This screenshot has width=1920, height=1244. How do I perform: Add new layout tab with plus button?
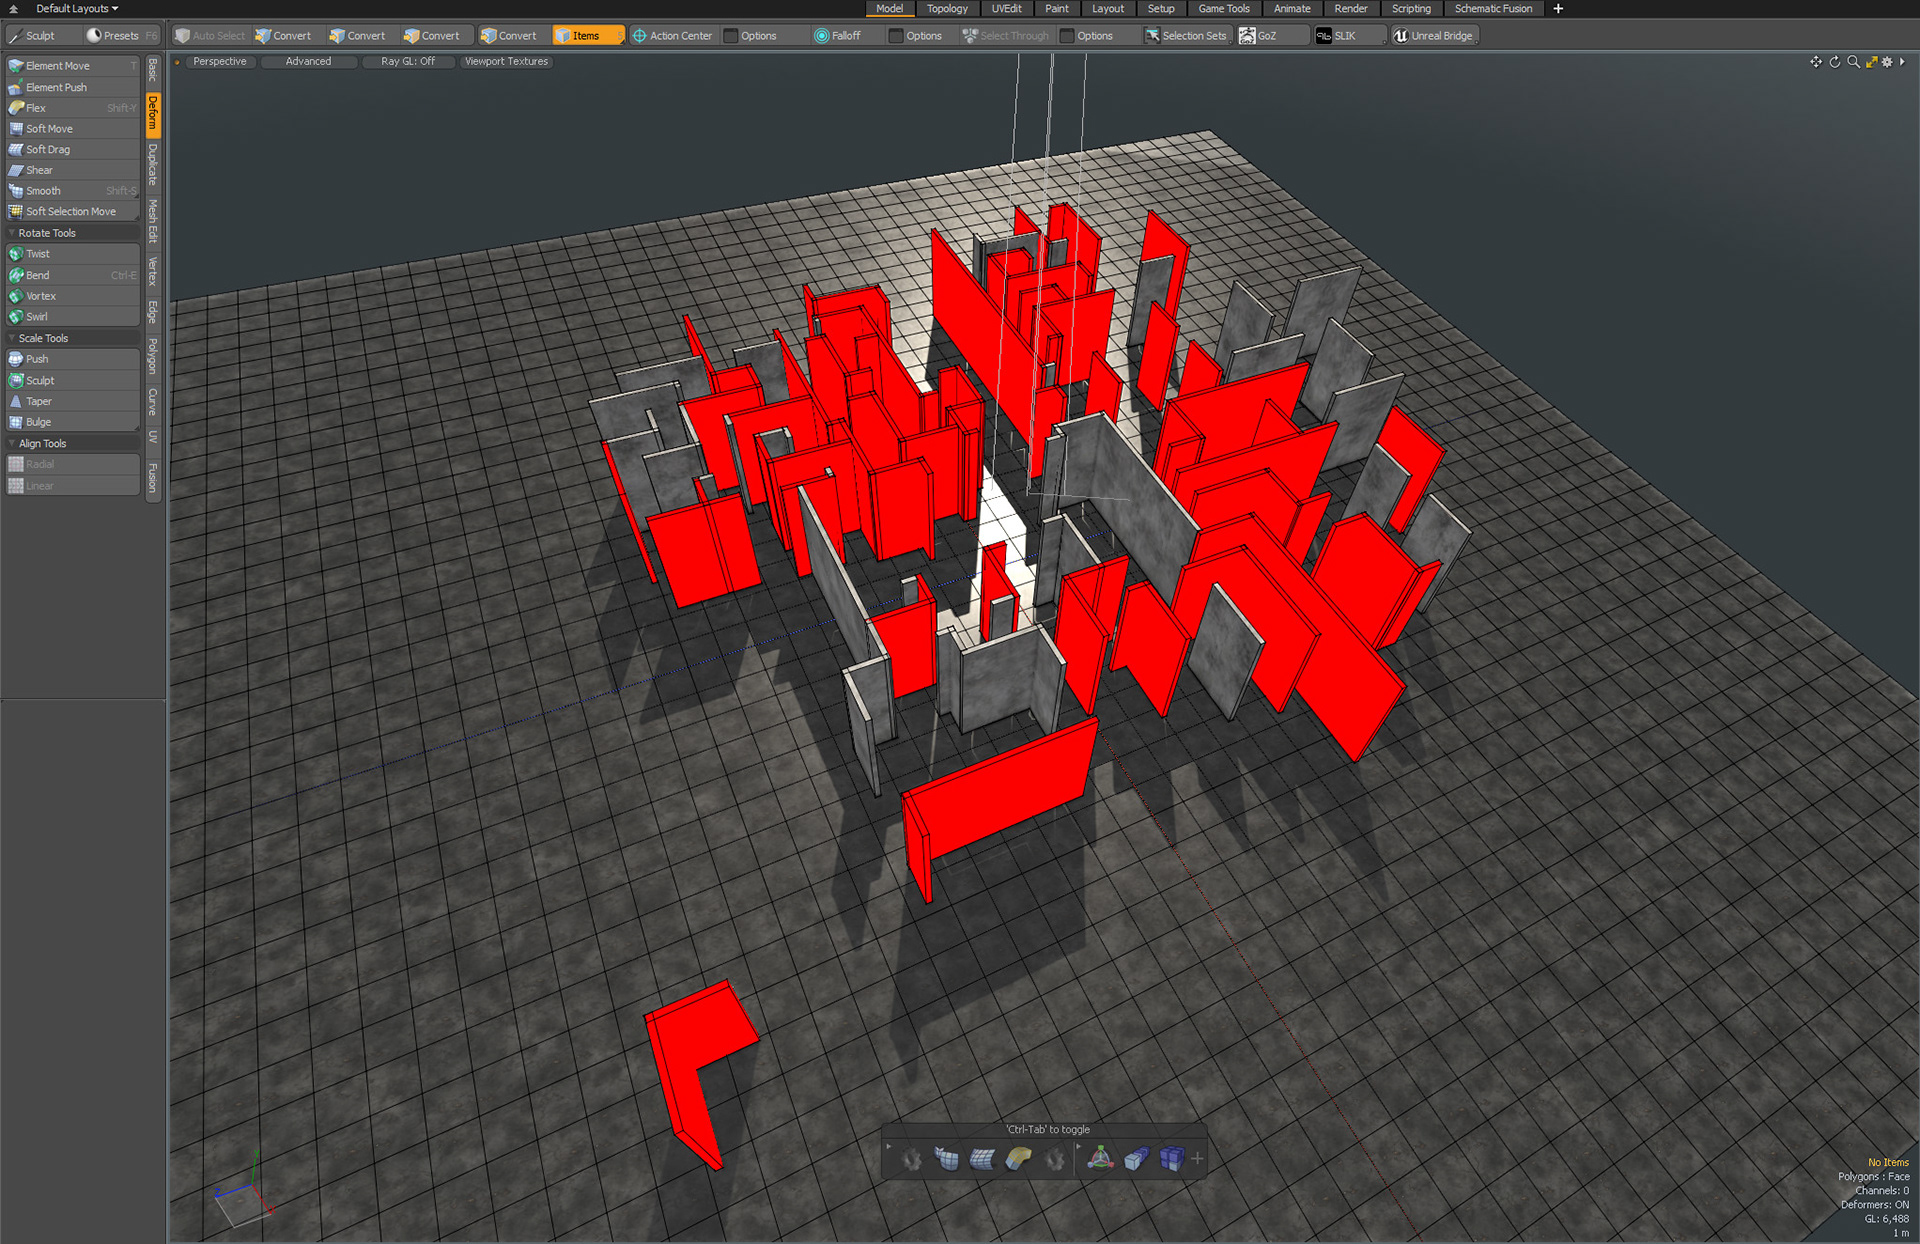point(1557,9)
